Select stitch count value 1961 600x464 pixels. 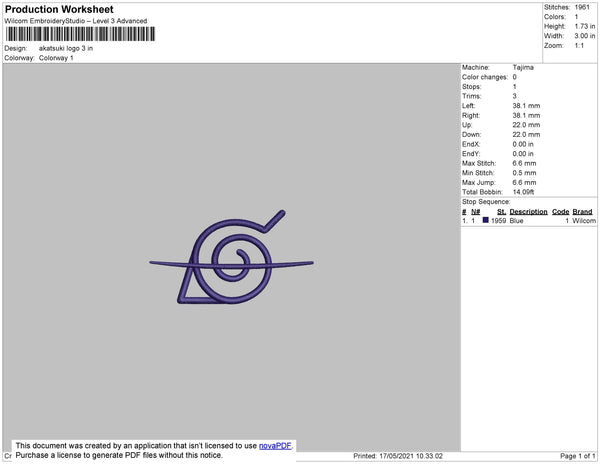(582, 7)
